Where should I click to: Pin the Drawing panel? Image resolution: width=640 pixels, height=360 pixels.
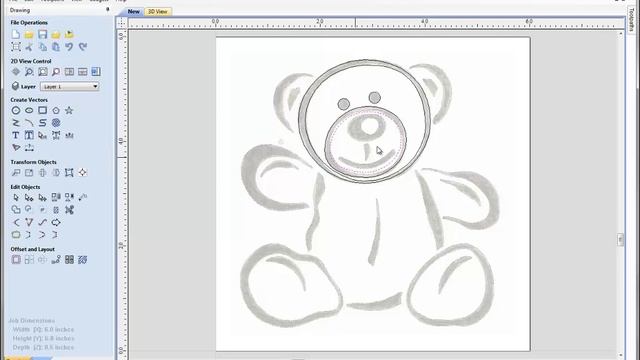108,9
